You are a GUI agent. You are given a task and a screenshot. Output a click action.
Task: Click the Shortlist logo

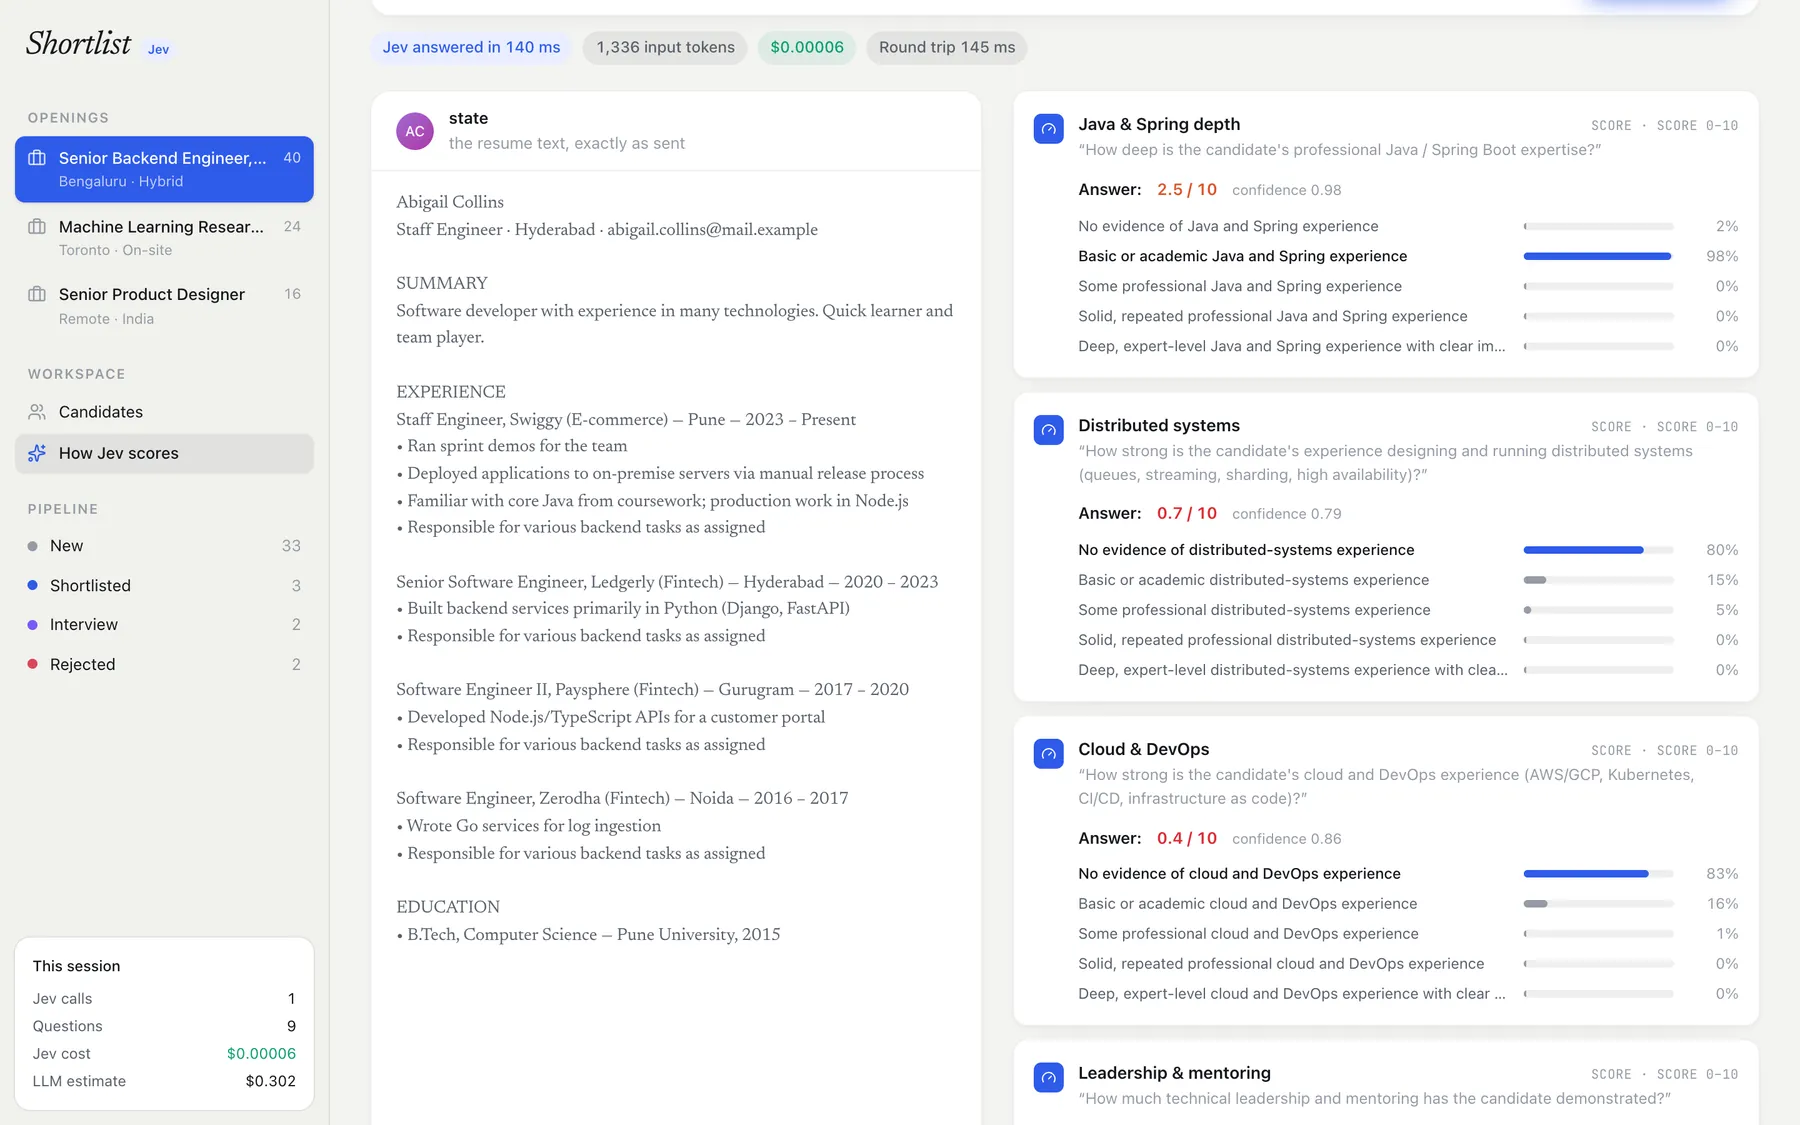point(78,43)
